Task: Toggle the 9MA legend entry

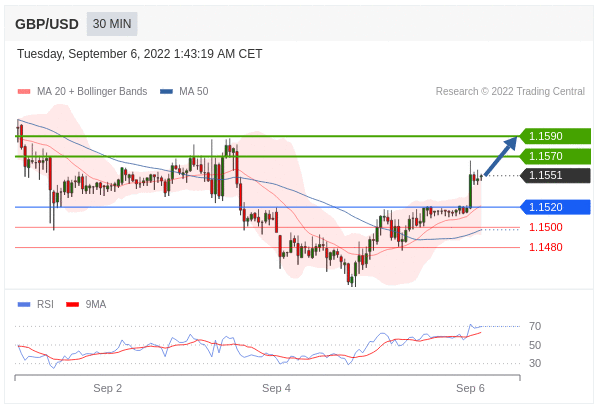Action: tap(86, 304)
